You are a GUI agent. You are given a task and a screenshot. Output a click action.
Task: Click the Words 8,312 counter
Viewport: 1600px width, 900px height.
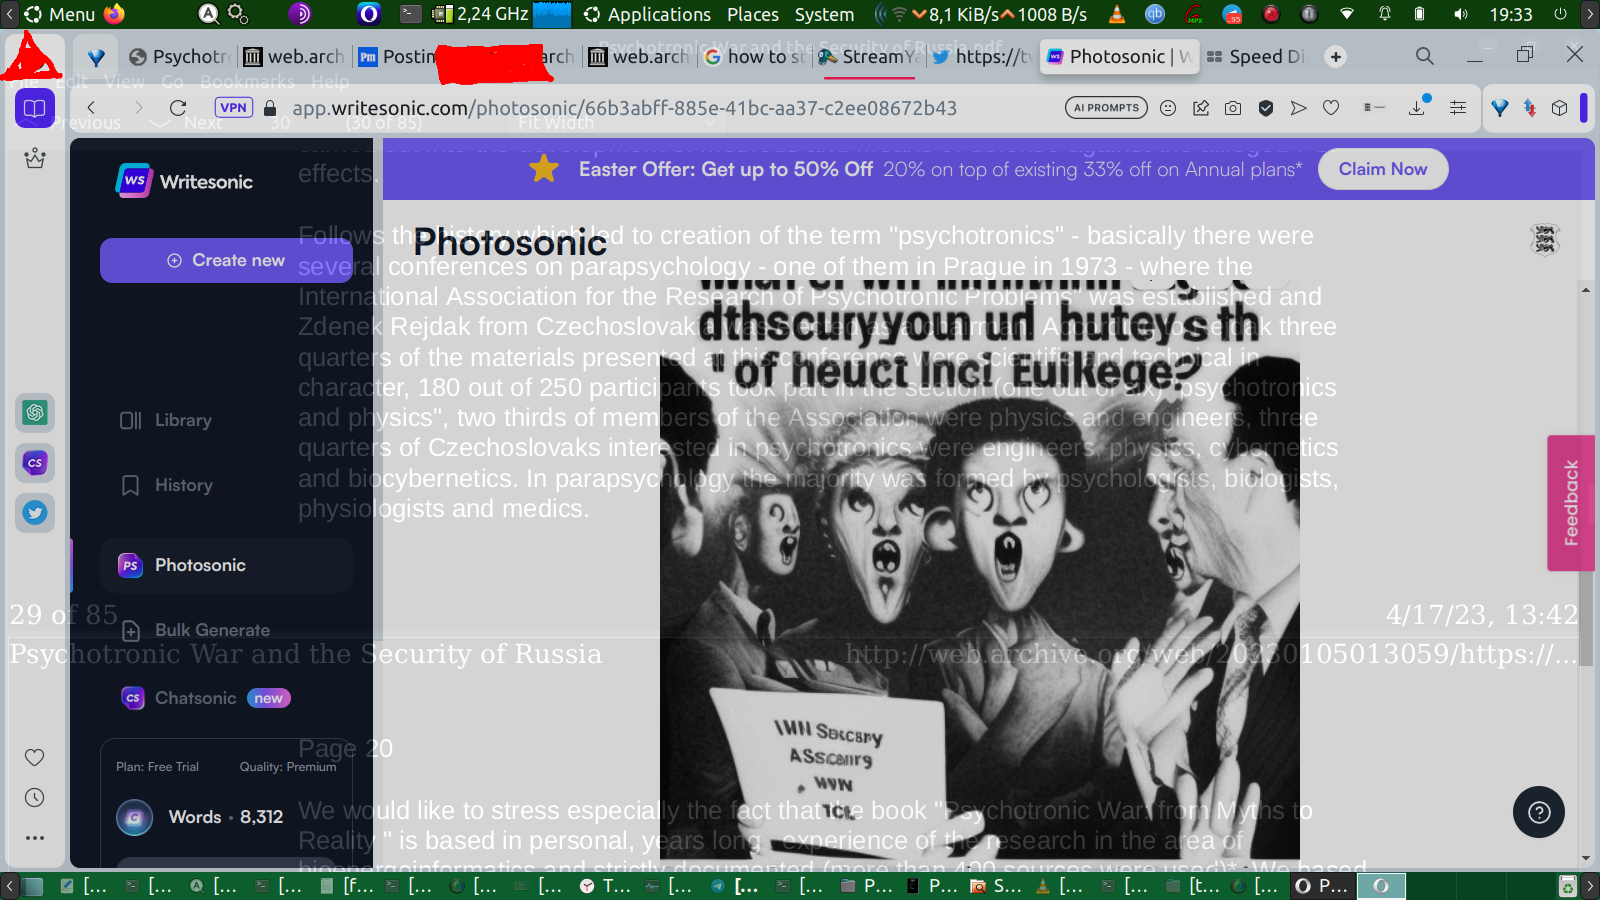(226, 817)
